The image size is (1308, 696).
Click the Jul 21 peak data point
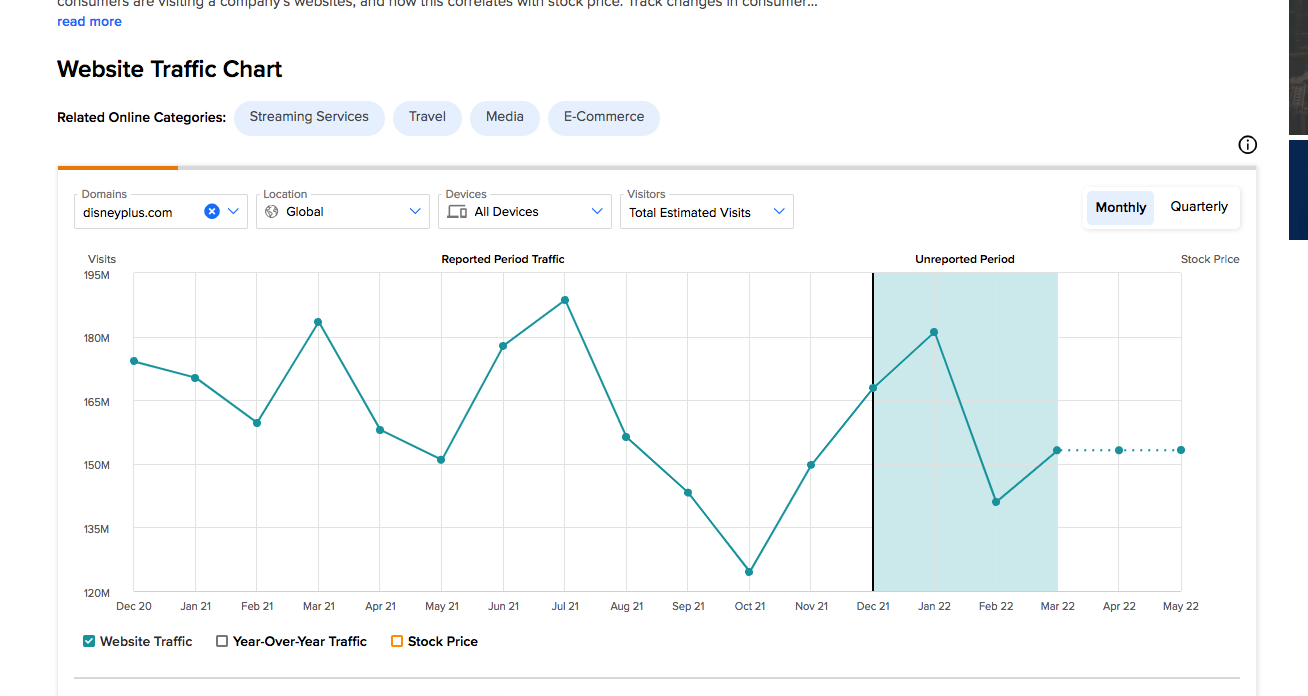click(565, 300)
